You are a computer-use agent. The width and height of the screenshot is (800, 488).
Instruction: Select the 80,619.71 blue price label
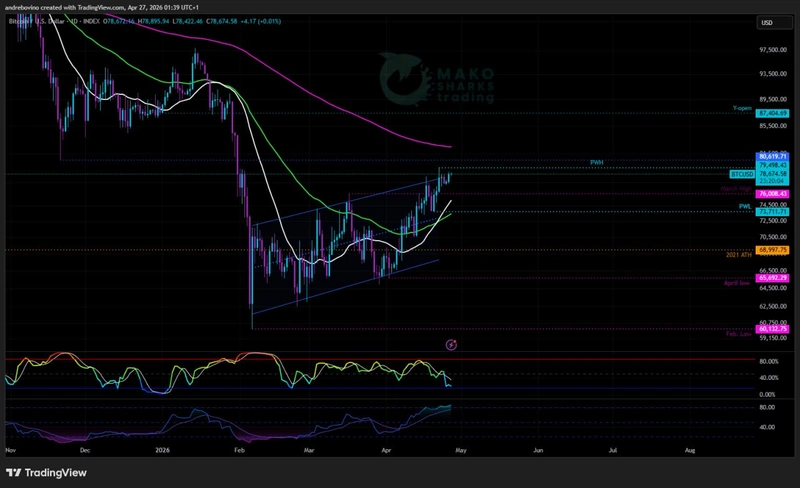(x=774, y=157)
